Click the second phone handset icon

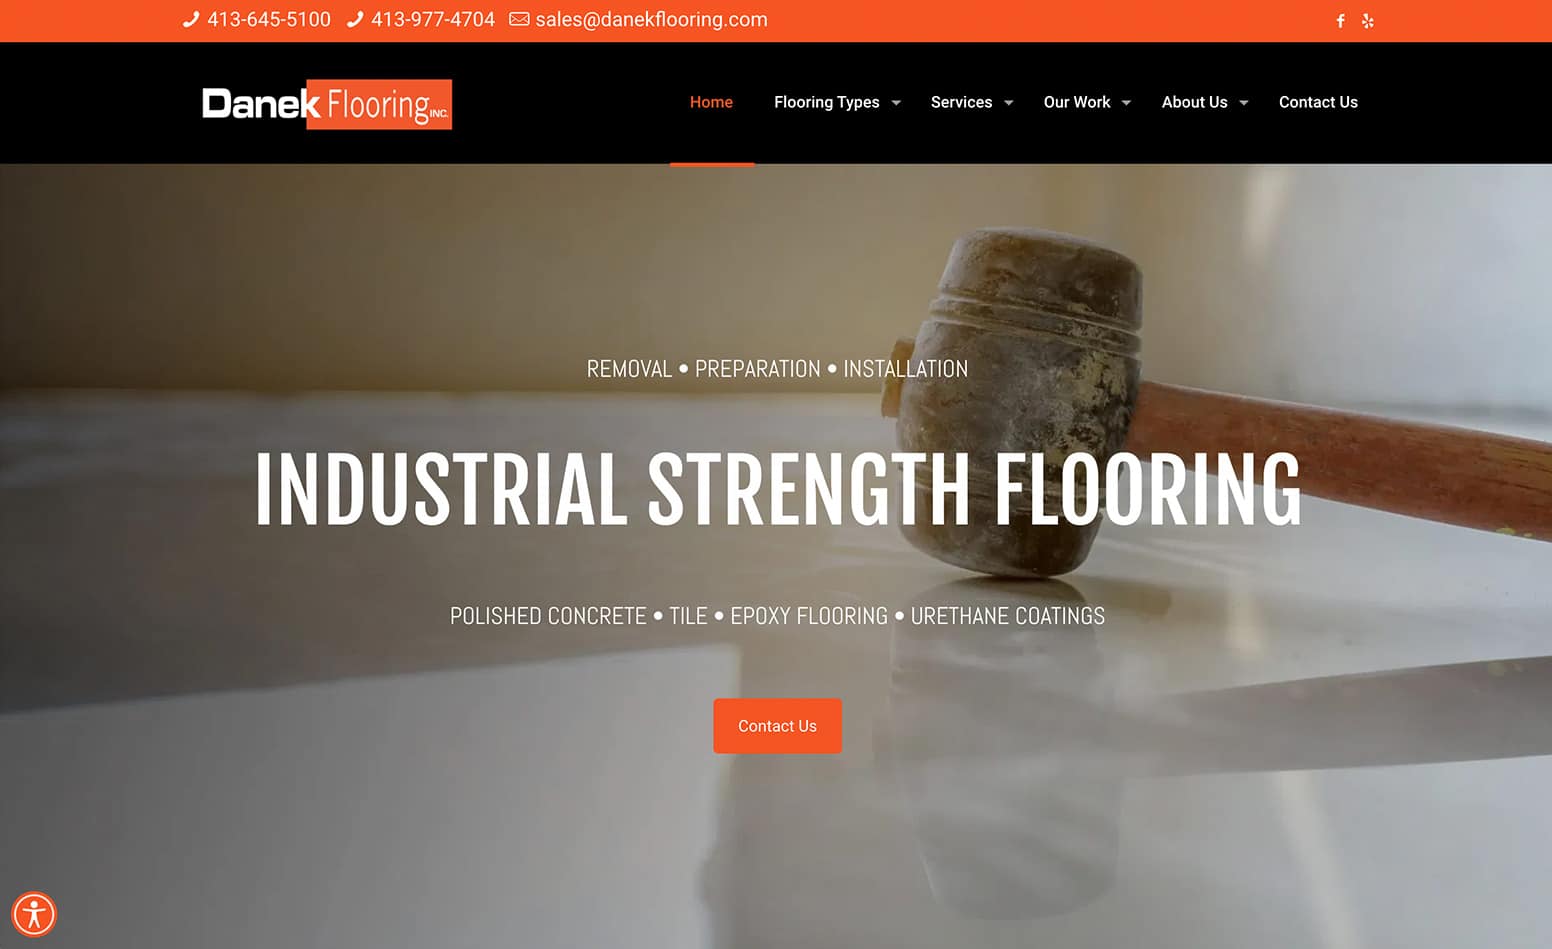point(355,19)
